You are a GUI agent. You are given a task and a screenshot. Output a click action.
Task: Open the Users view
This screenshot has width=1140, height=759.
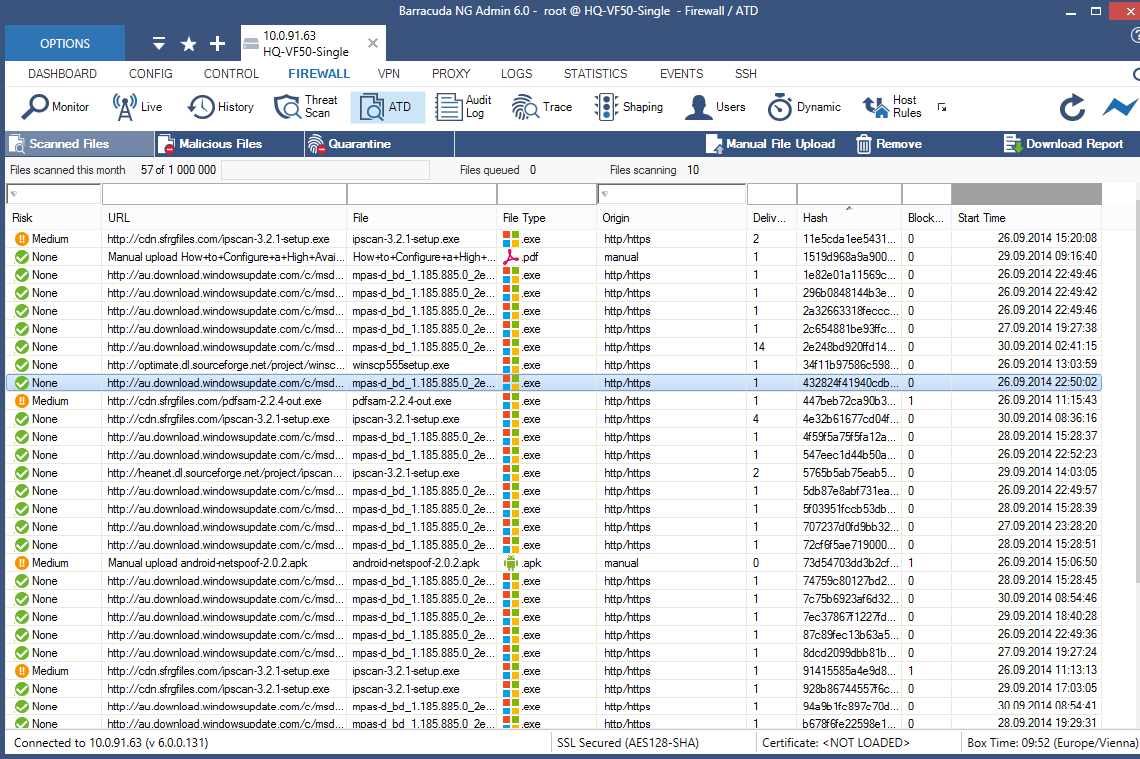click(715, 107)
